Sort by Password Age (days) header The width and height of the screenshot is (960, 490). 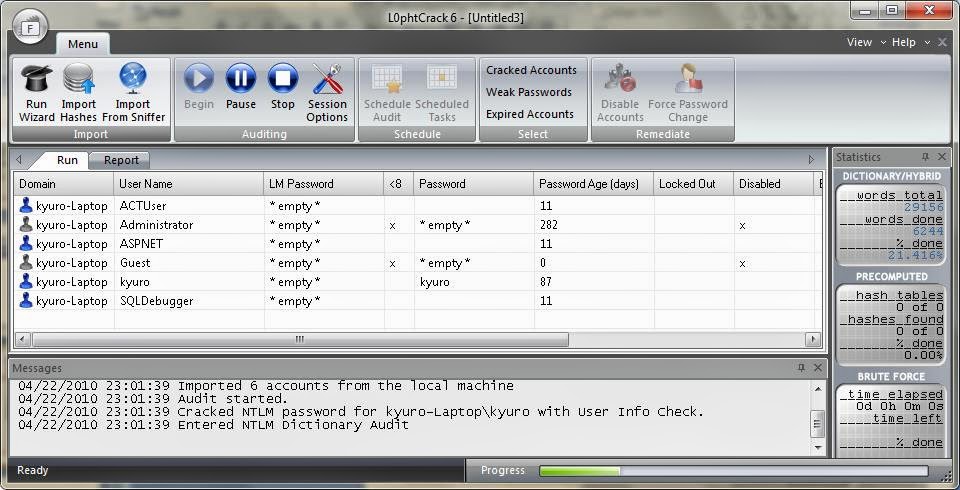click(x=593, y=184)
